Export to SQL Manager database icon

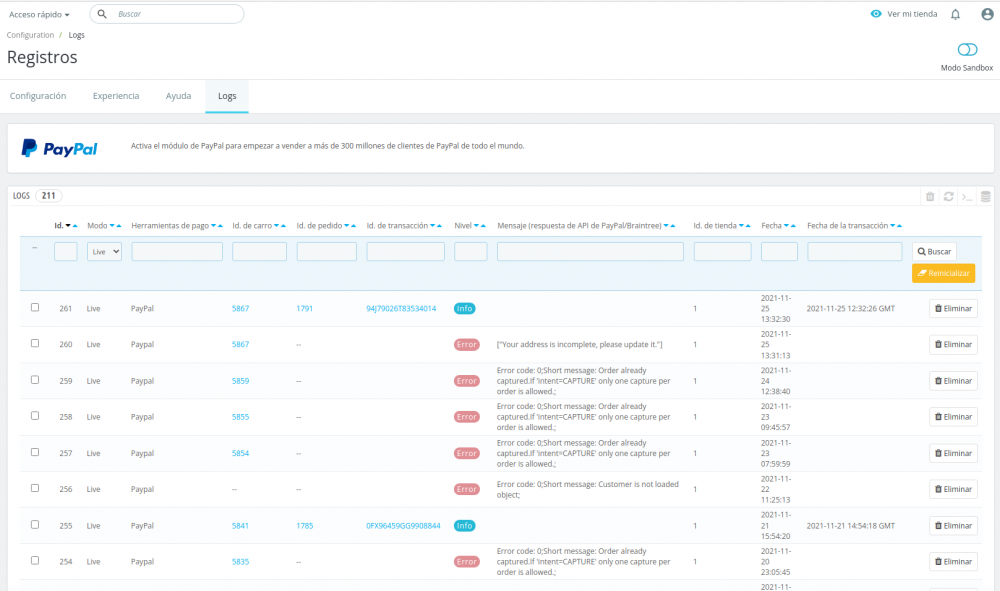click(x=985, y=196)
